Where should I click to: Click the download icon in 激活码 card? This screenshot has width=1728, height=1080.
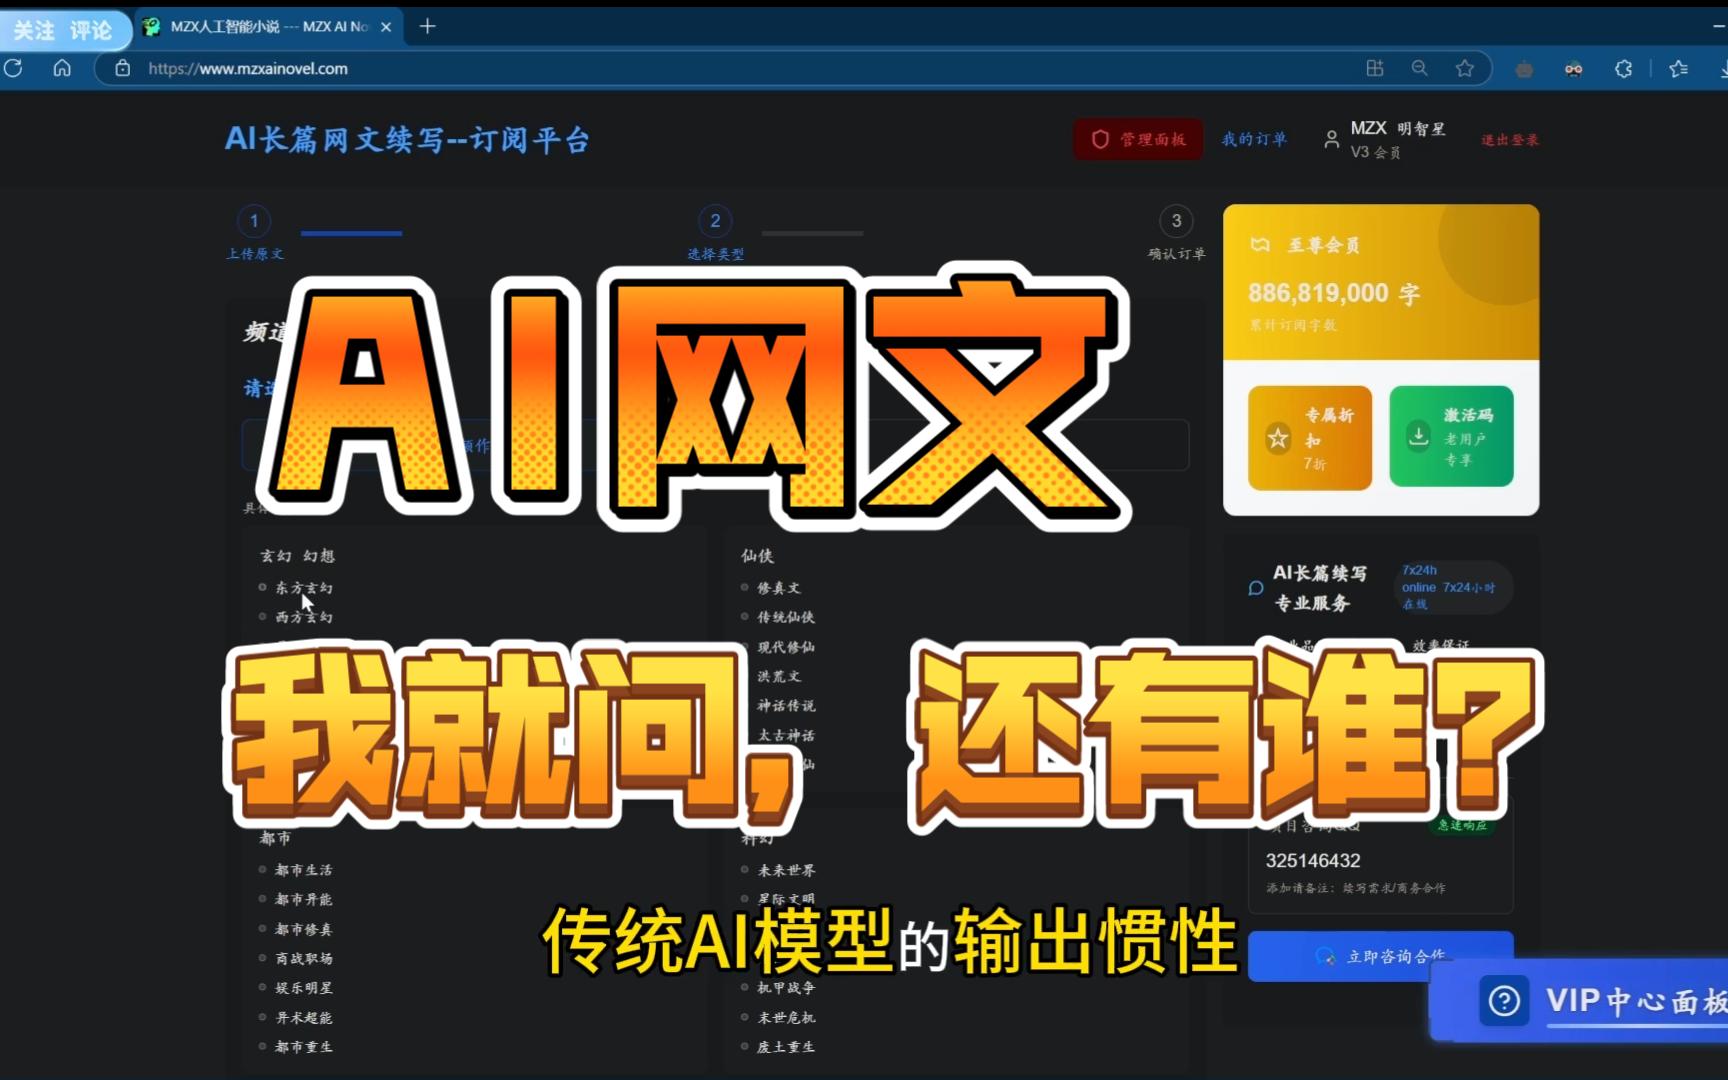1419,436
